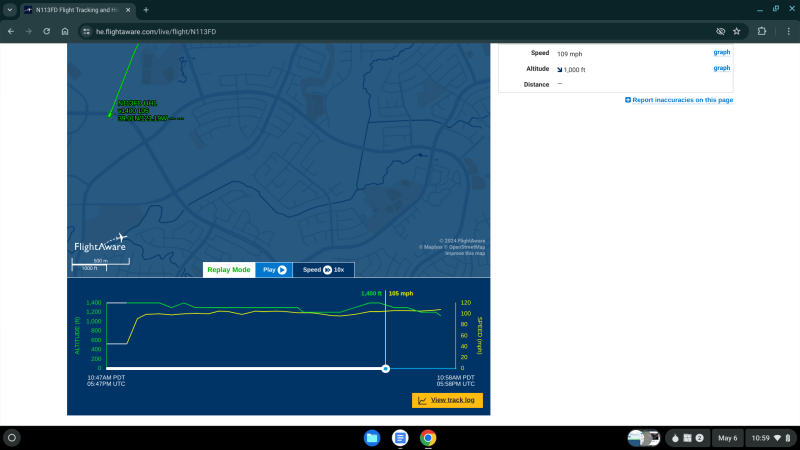Open the shelf notification icons group
This screenshot has height=450, width=800.
coord(687,438)
